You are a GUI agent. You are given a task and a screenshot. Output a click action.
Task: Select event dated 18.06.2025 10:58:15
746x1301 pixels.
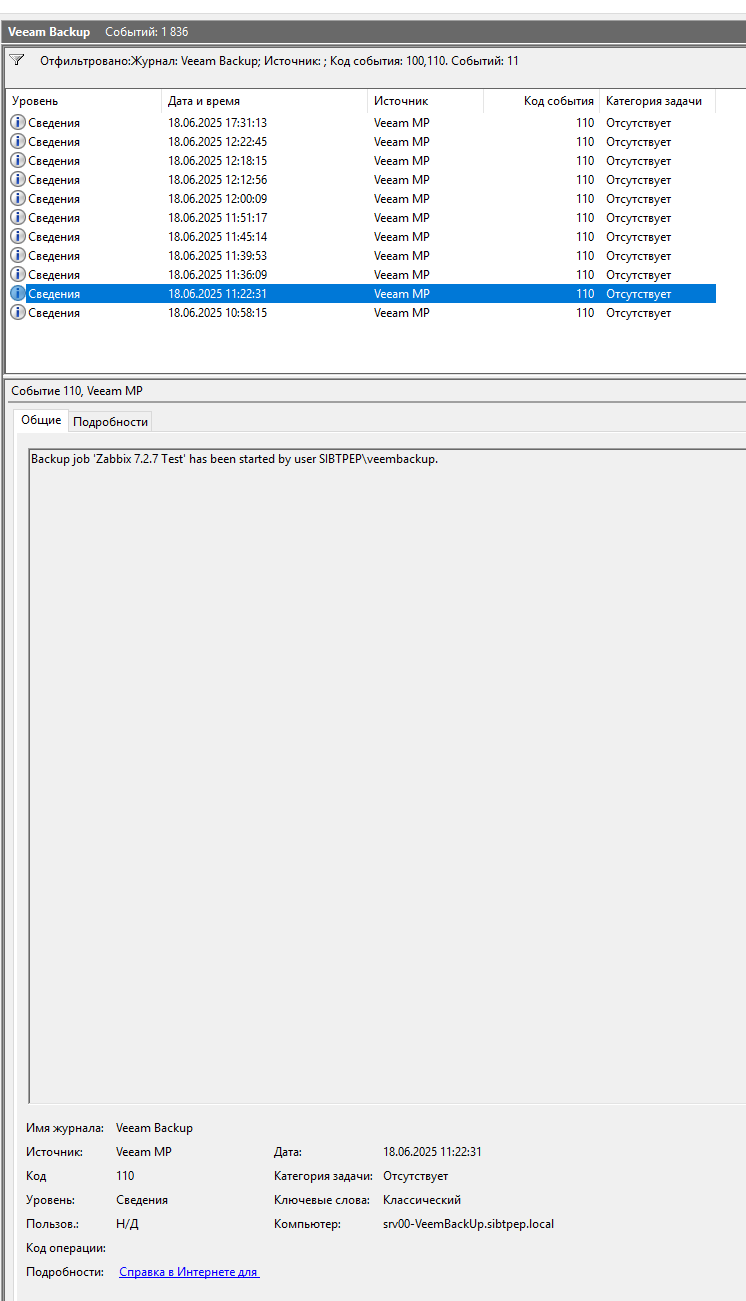pos(362,312)
